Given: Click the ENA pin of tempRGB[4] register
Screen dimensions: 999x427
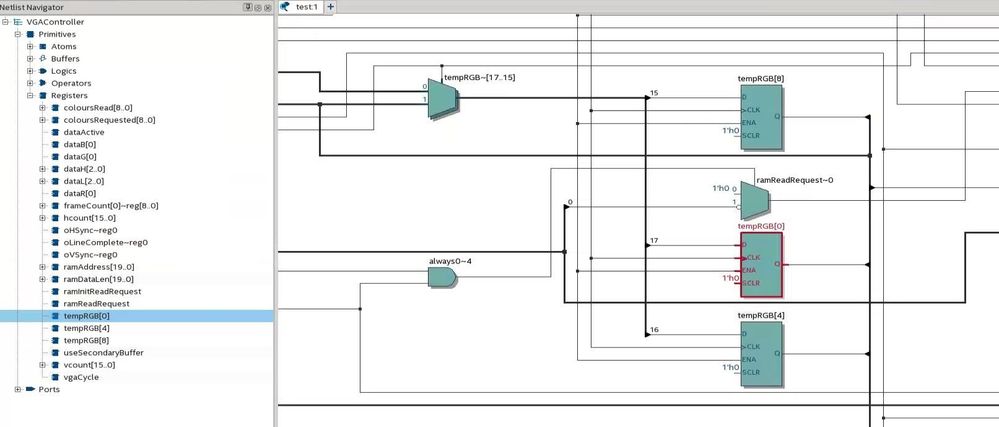Looking at the screenshot, I should tap(750, 359).
